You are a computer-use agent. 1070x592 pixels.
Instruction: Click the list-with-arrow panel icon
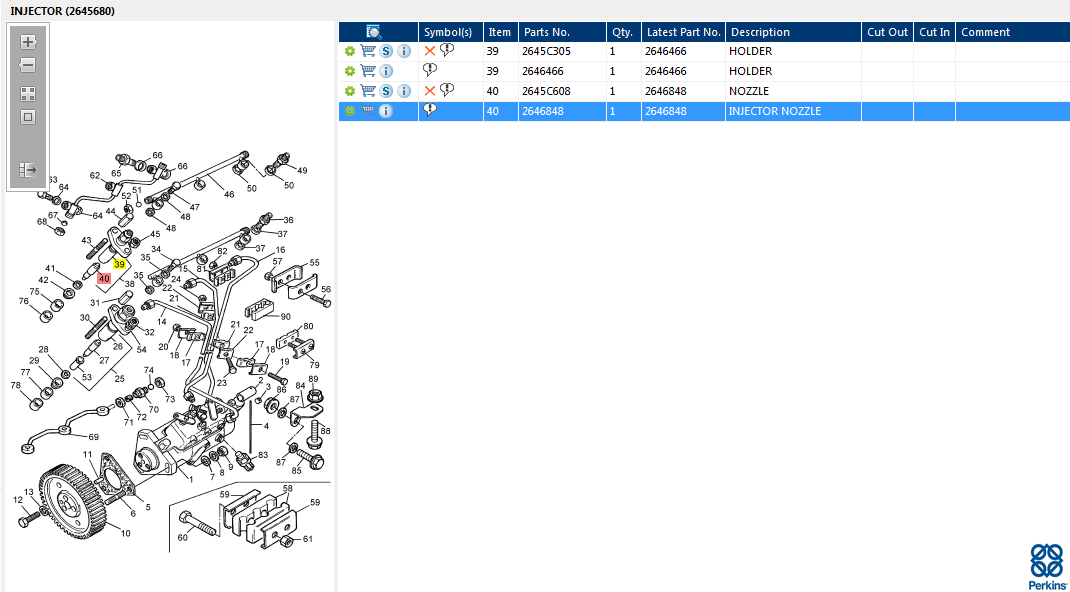pos(28,170)
